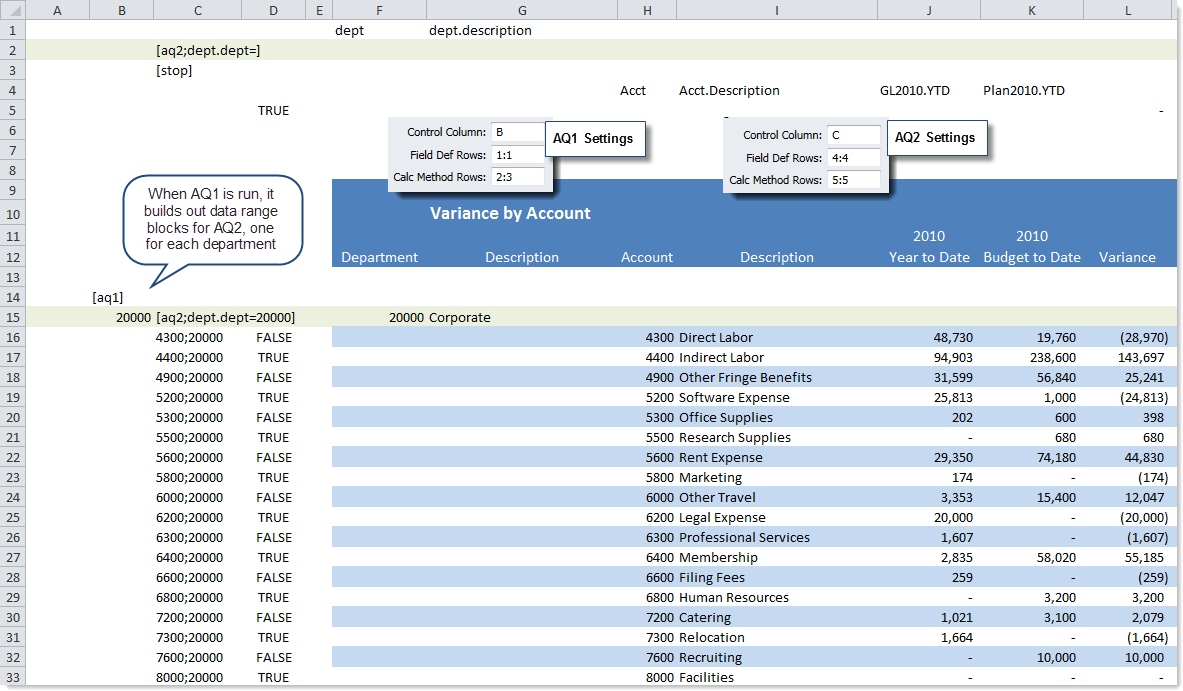Viewport: 1183px width, 691px height.
Task: Click the AQ2 Calc Method Rows field
Action: click(x=853, y=180)
